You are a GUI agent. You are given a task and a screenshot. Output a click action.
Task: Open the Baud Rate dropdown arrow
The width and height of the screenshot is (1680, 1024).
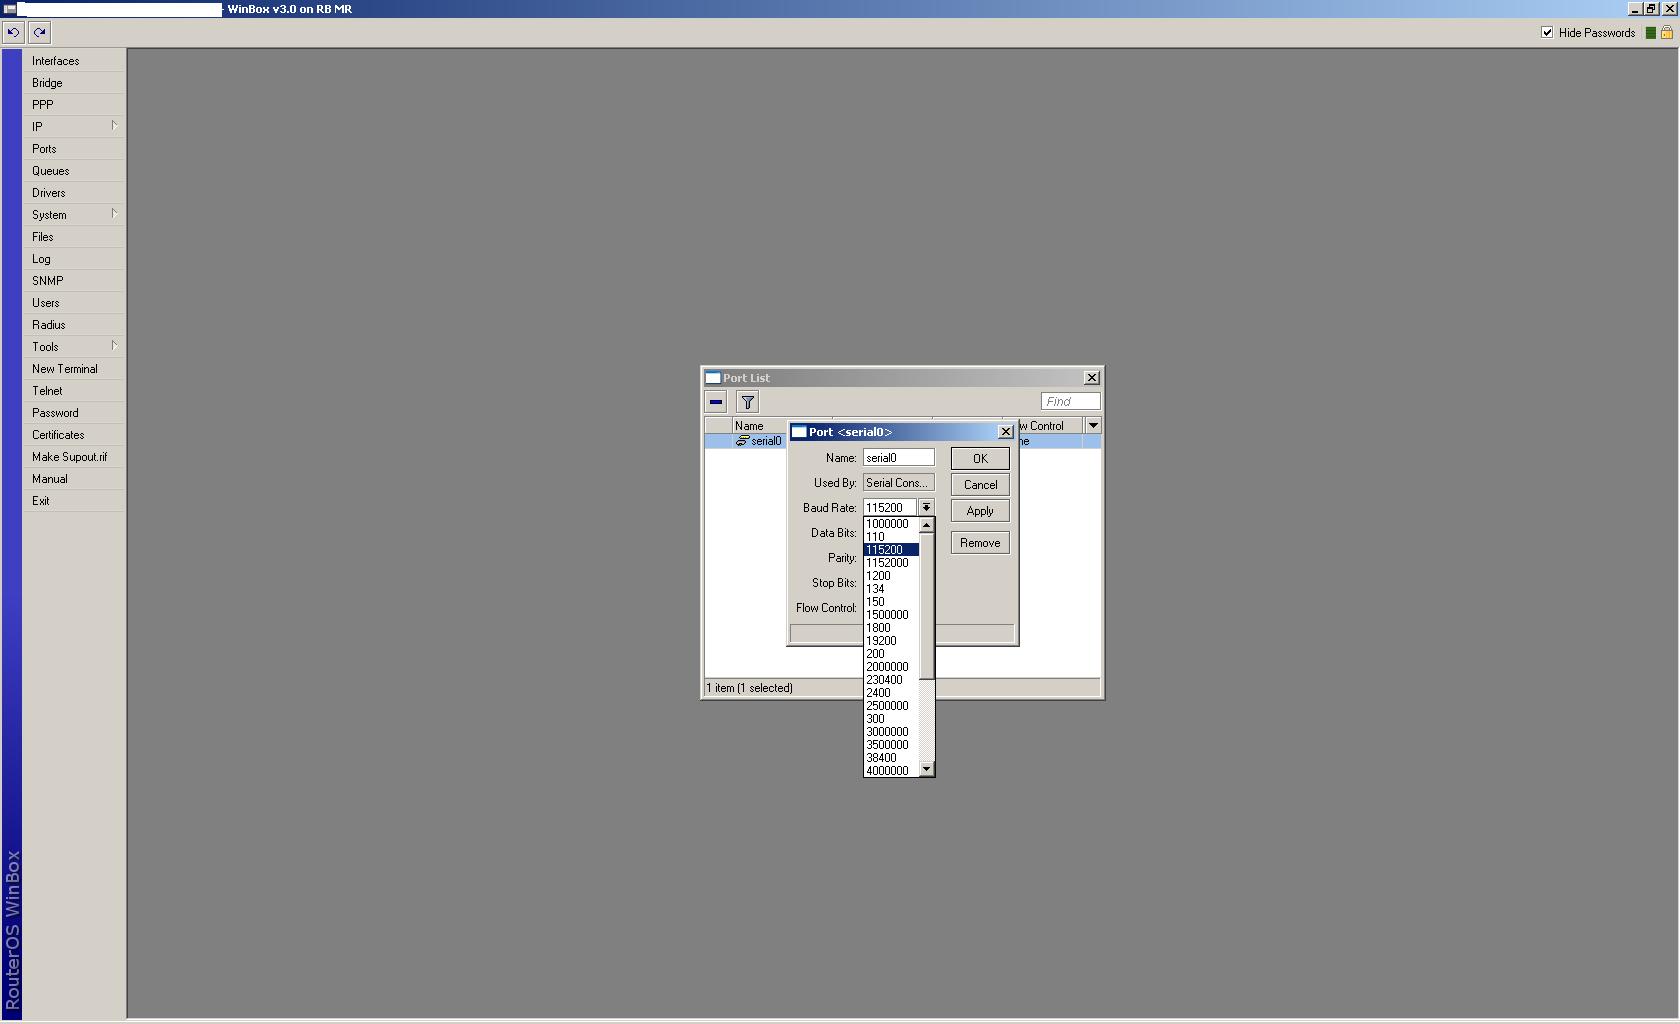click(x=925, y=507)
